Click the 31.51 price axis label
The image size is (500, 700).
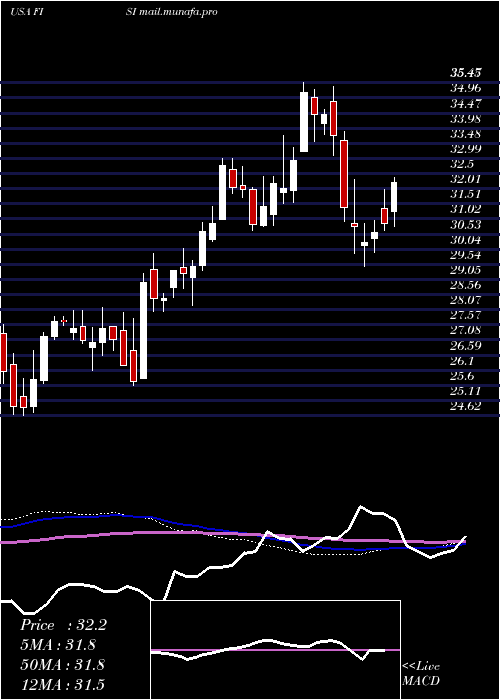(466, 194)
